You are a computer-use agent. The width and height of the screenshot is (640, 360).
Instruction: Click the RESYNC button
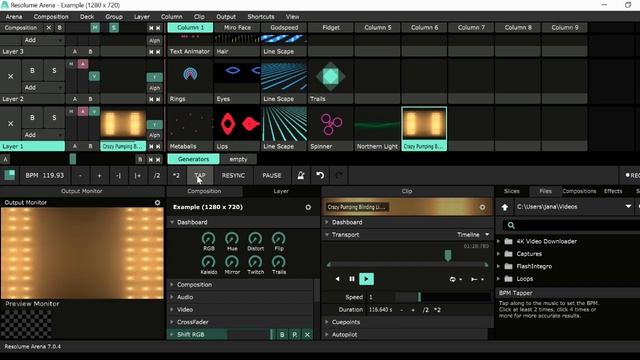tap(233, 176)
